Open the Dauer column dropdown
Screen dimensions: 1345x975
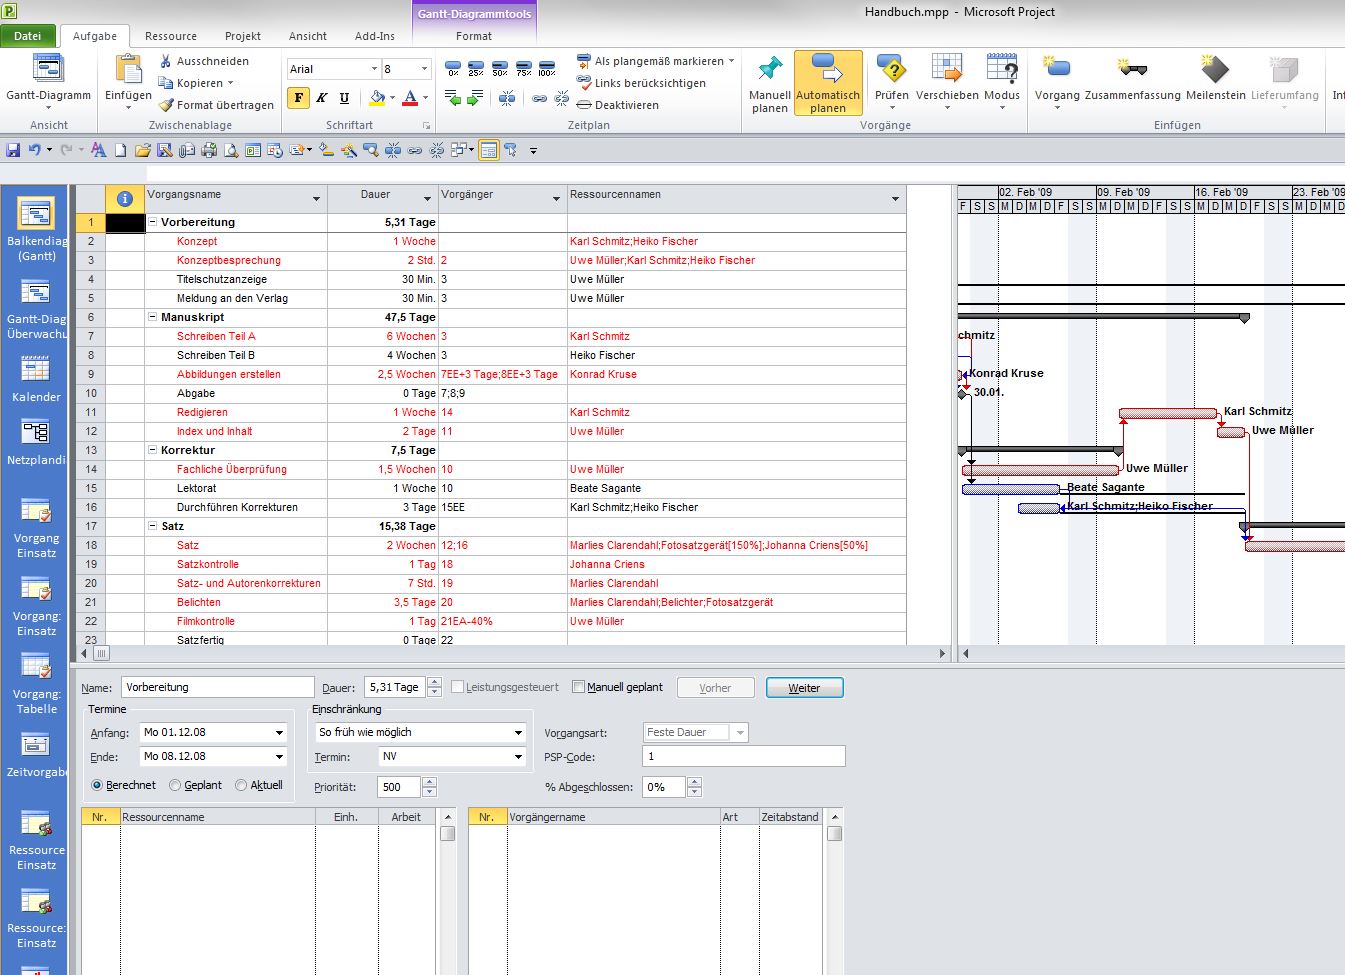coord(427,199)
